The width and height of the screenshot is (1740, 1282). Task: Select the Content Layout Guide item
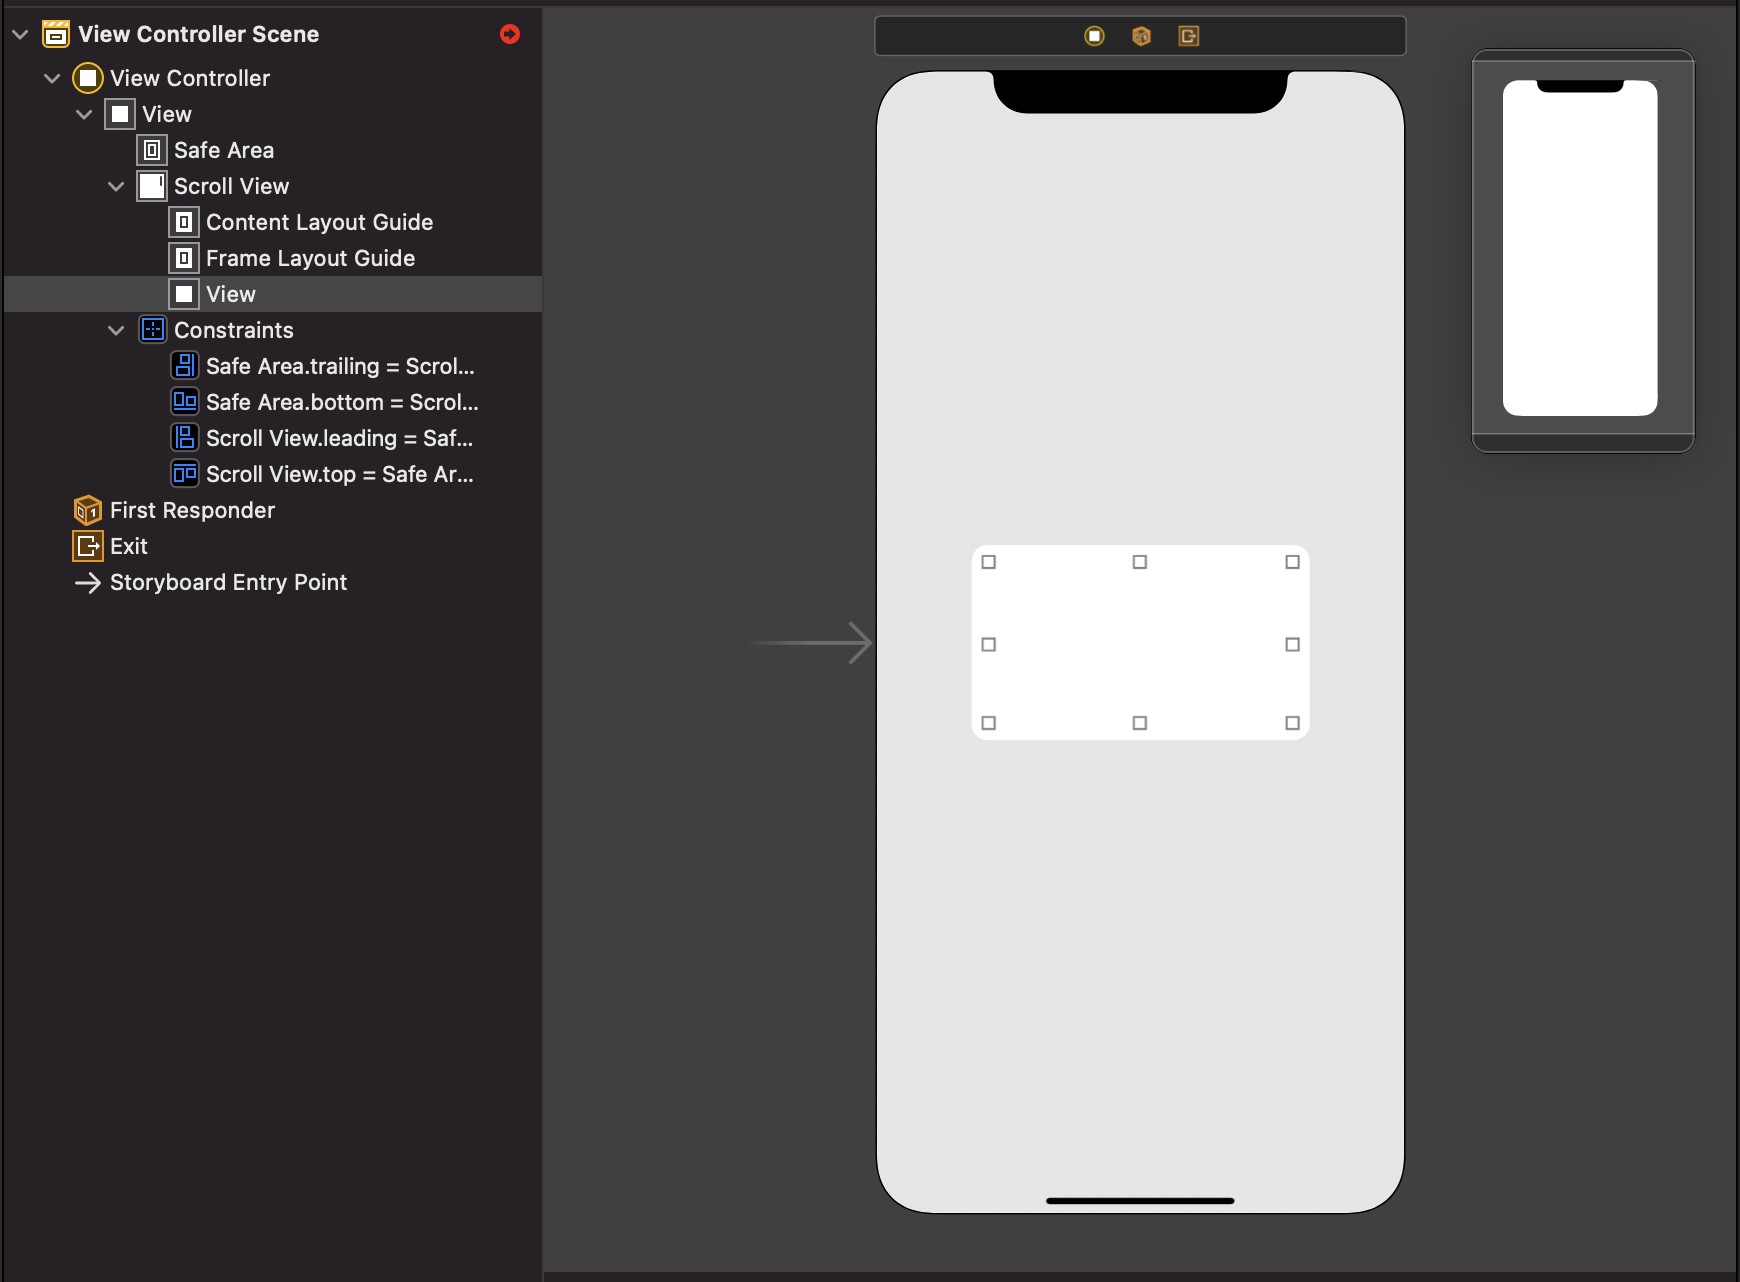(x=319, y=222)
